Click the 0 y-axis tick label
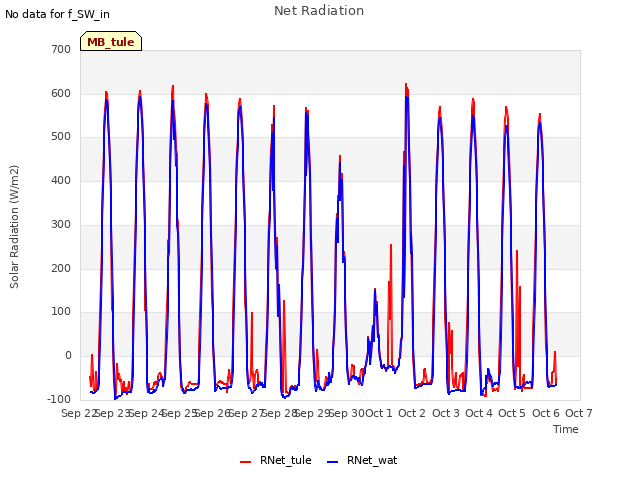Screen dimensions: 640x480 click(x=68, y=356)
